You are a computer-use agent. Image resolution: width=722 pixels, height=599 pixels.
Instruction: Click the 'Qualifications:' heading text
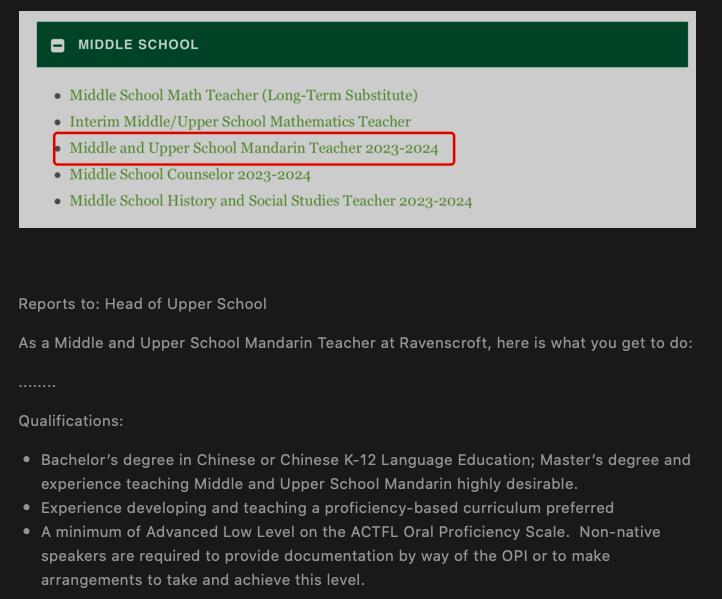(71, 421)
